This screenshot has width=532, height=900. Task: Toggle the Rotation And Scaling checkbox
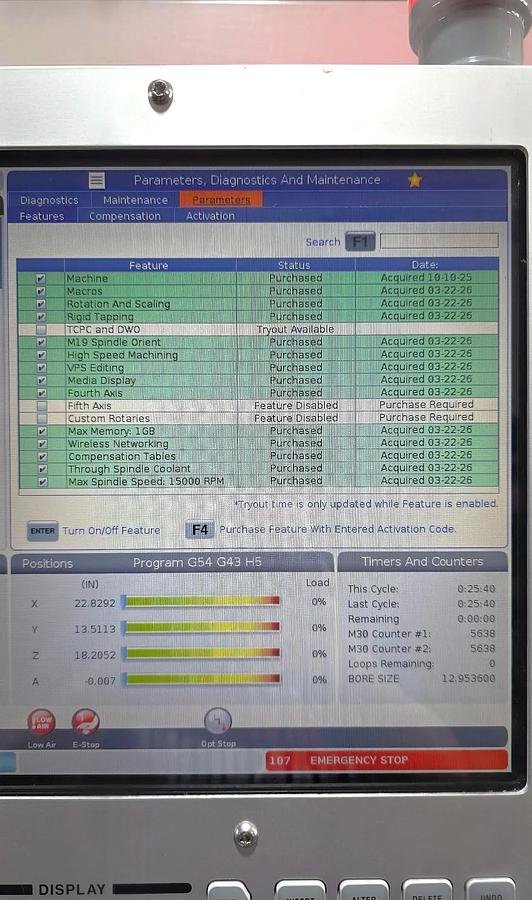pos(41,304)
